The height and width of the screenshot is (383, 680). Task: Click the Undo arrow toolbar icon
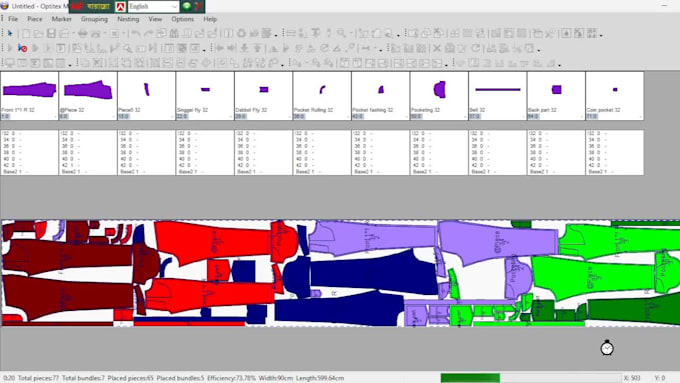pos(136,33)
